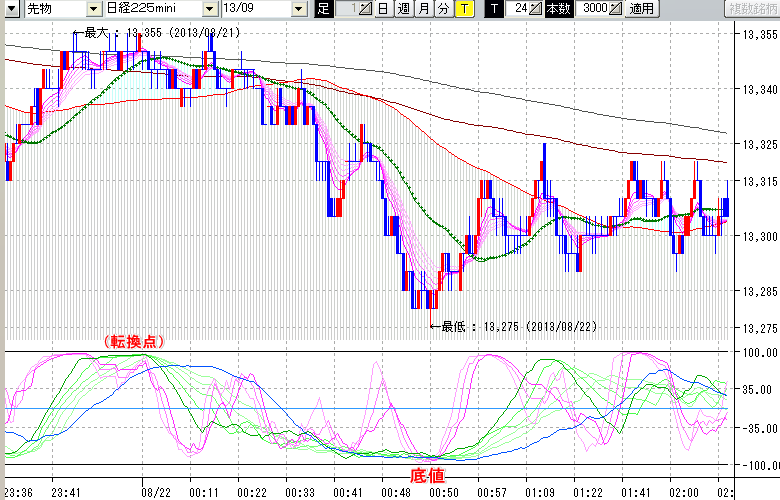Select the 月 monthly timeframe button
This screenshot has height=500, width=780.
tap(424, 9)
